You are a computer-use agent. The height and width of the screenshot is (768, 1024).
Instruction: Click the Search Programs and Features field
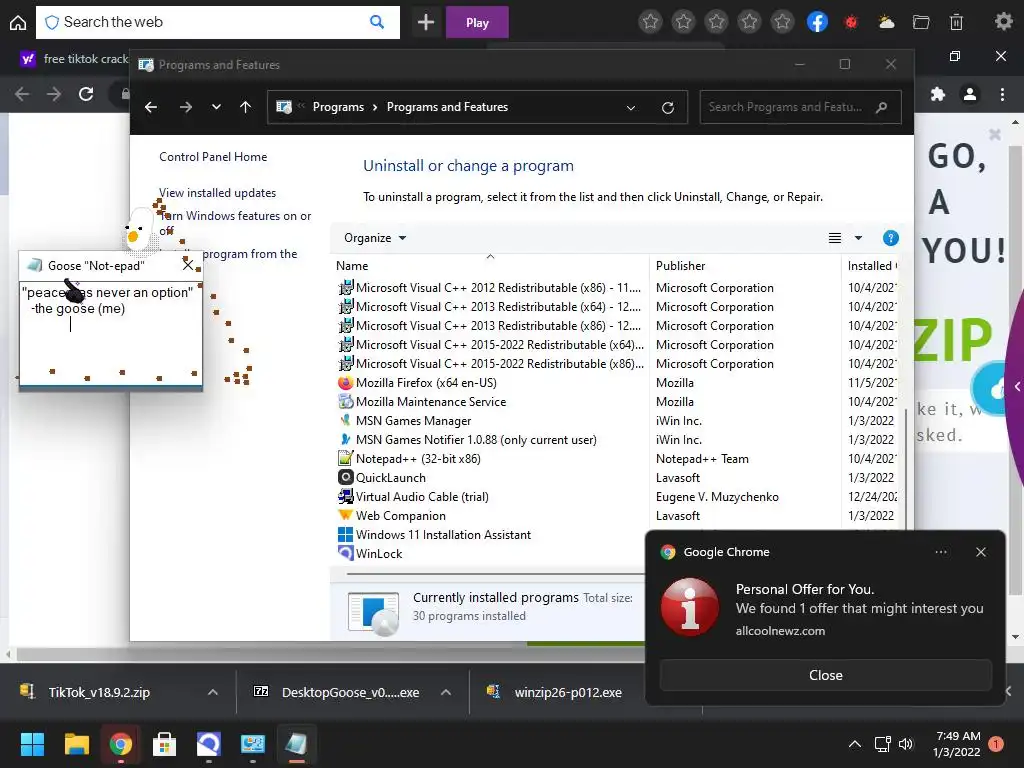click(800, 107)
